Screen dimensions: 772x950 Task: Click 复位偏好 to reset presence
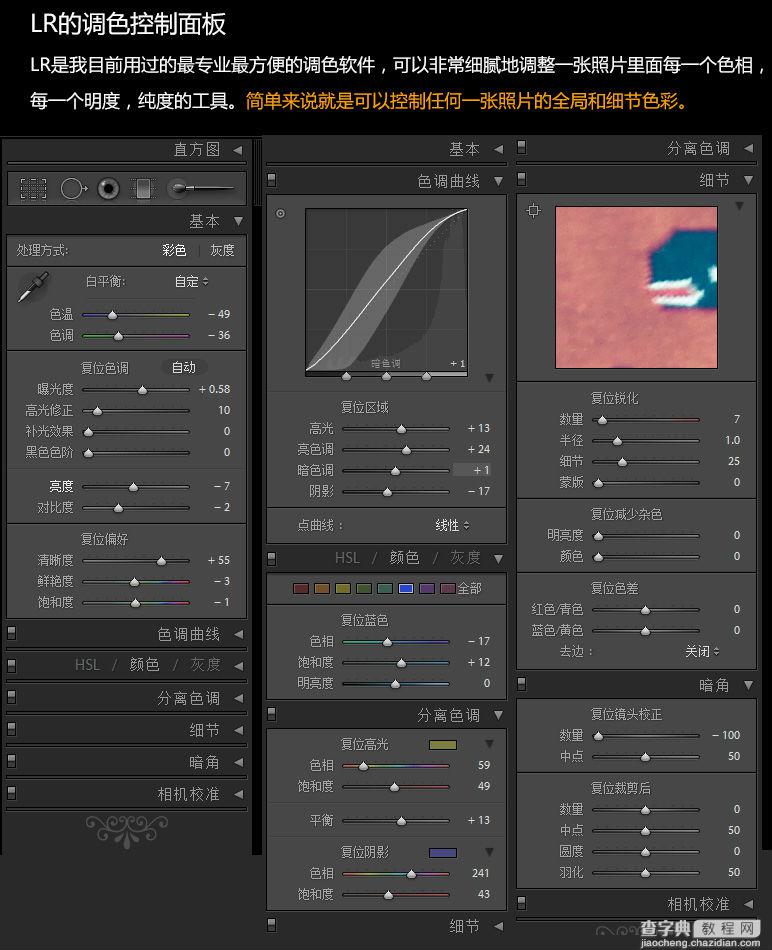[x=104, y=539]
